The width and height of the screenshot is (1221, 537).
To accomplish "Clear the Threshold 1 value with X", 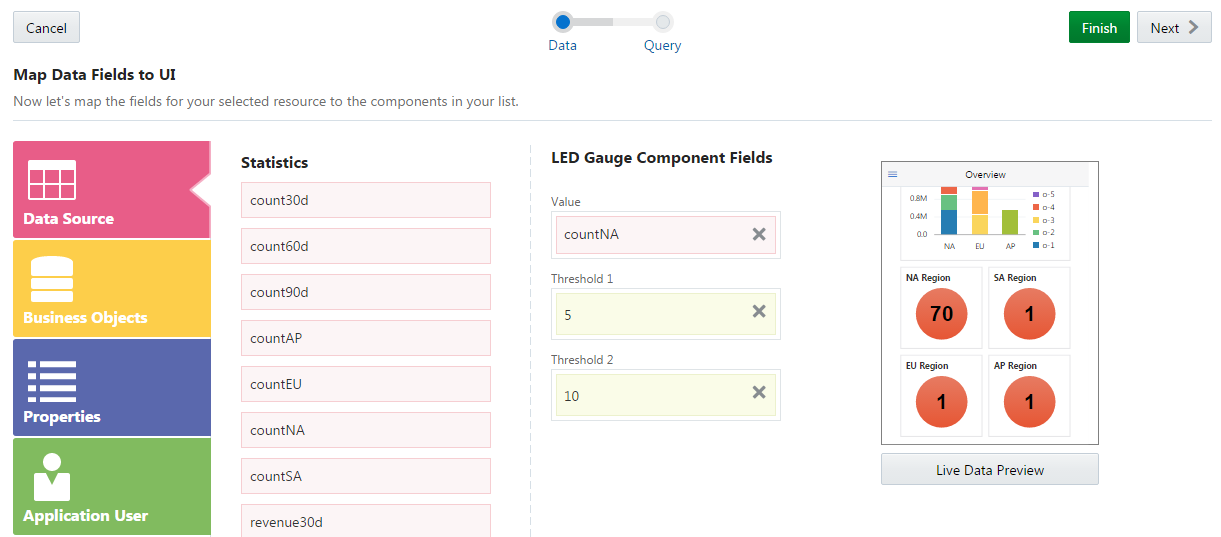I will (759, 312).
